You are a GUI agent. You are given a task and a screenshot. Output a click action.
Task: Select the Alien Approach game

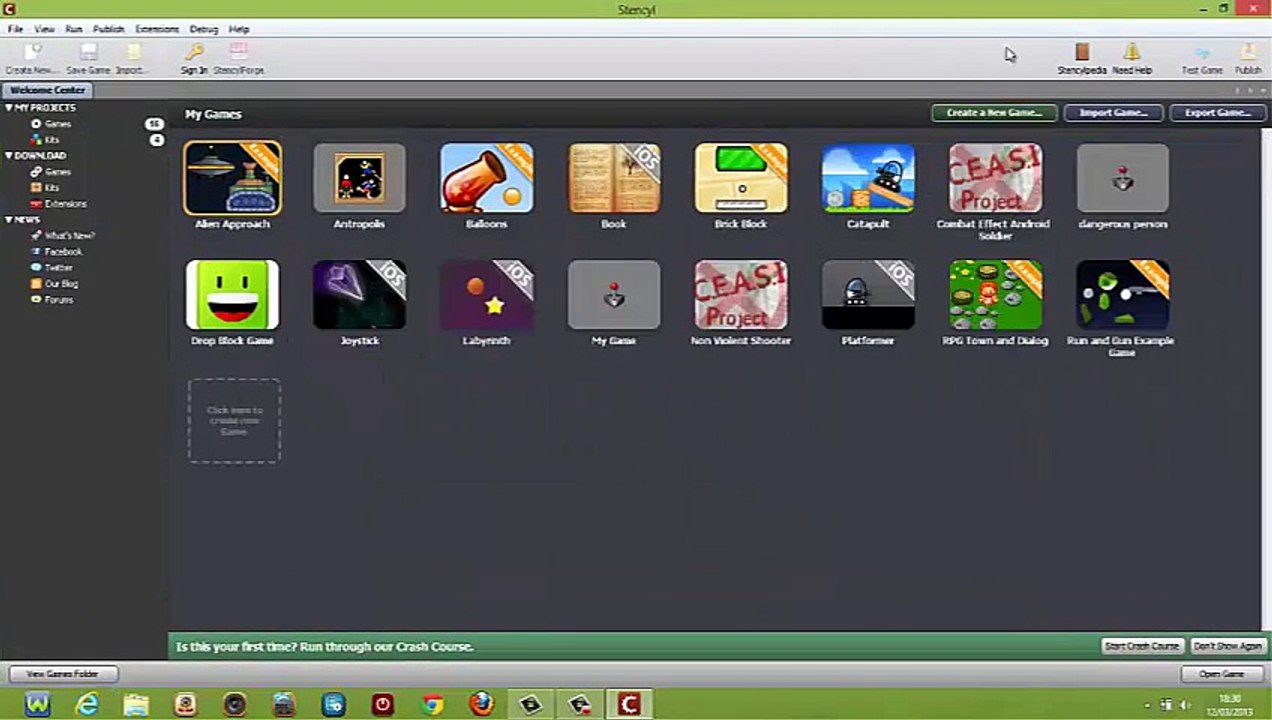point(232,178)
